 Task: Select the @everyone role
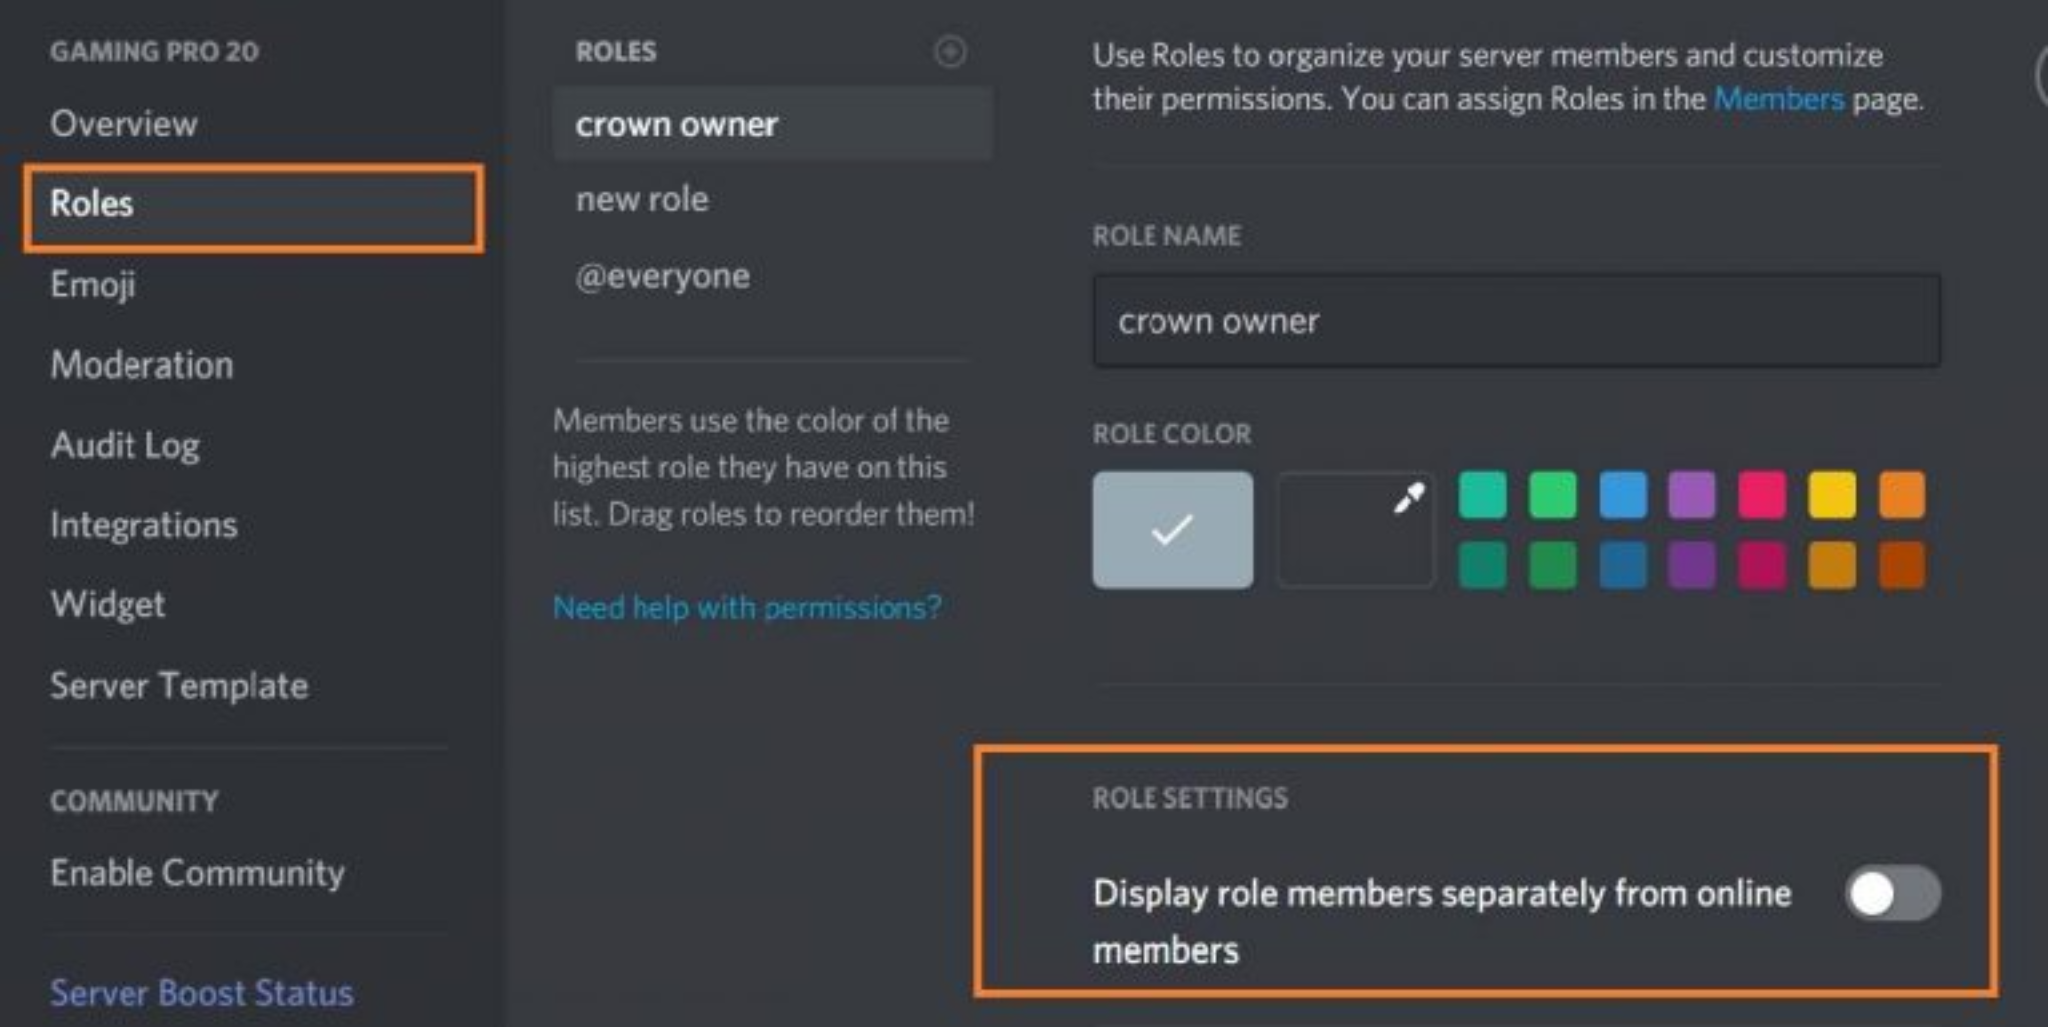click(x=662, y=276)
